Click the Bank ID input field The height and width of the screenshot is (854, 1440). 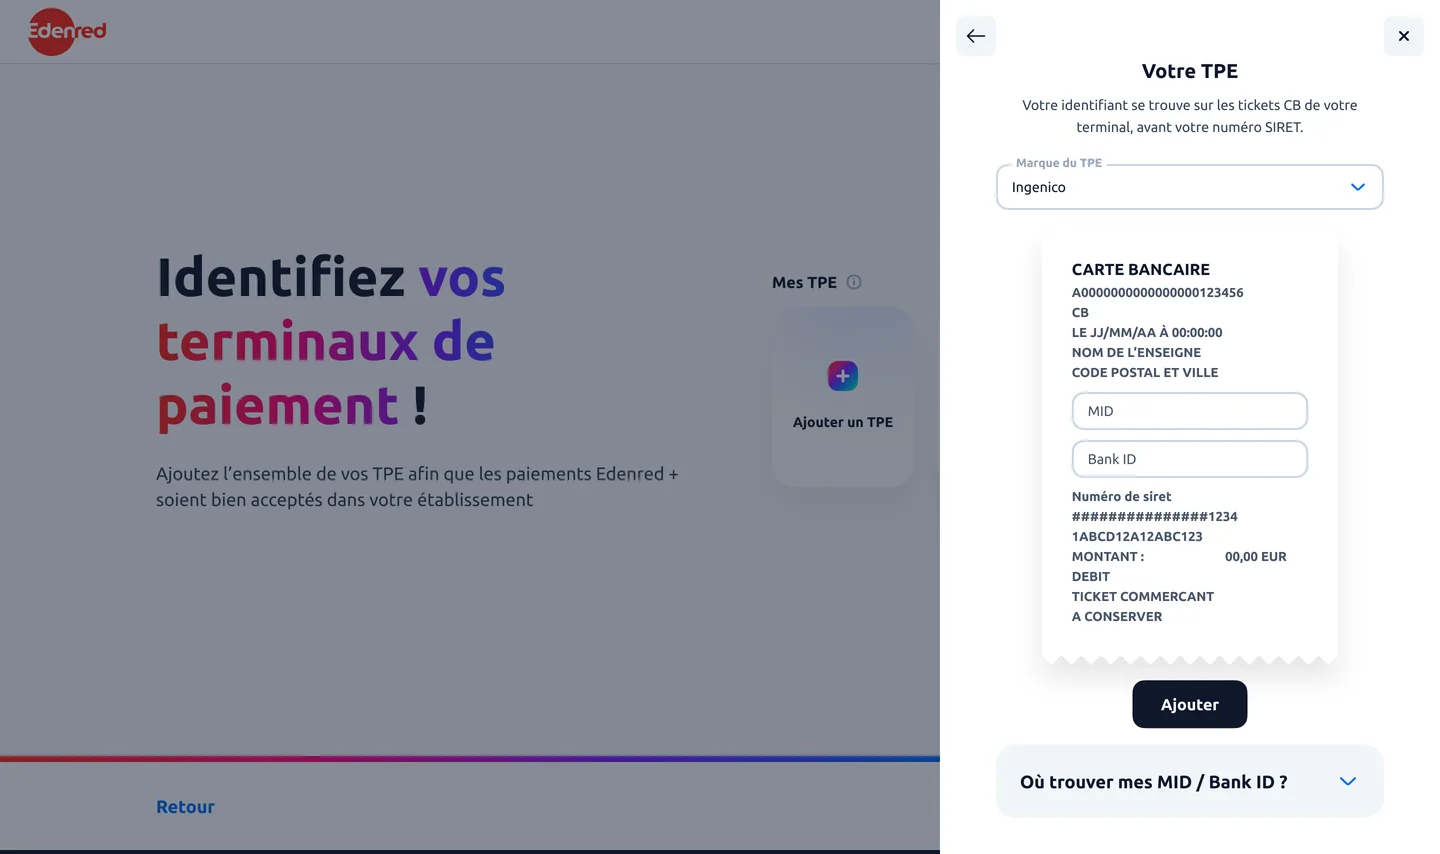1189,459
